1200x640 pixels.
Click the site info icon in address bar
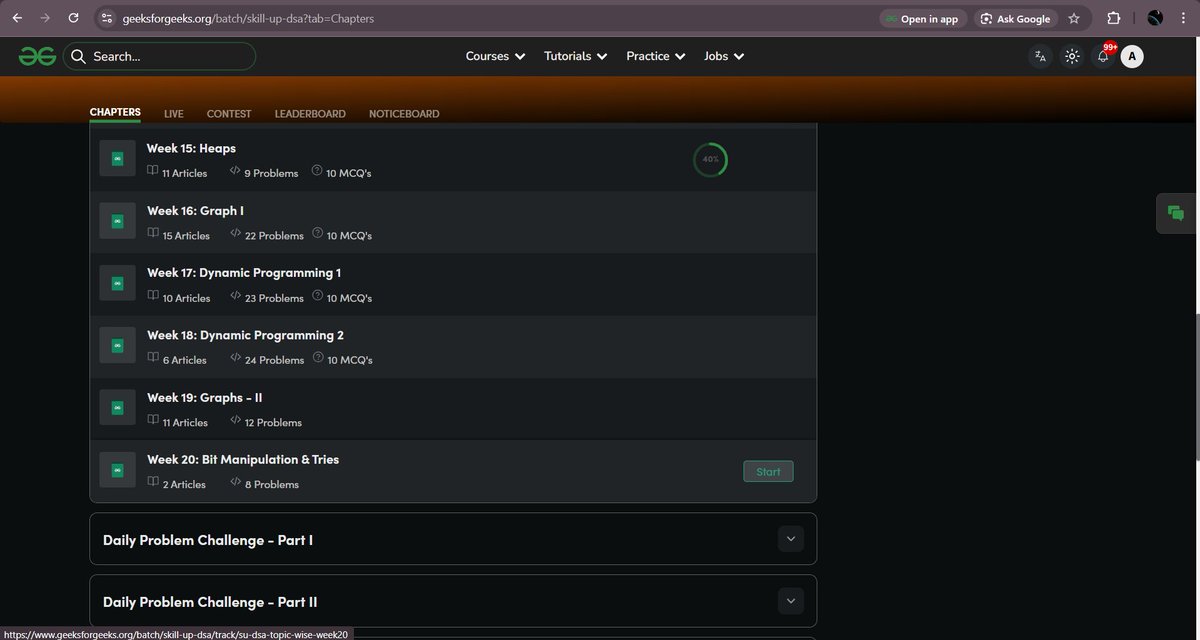108,18
